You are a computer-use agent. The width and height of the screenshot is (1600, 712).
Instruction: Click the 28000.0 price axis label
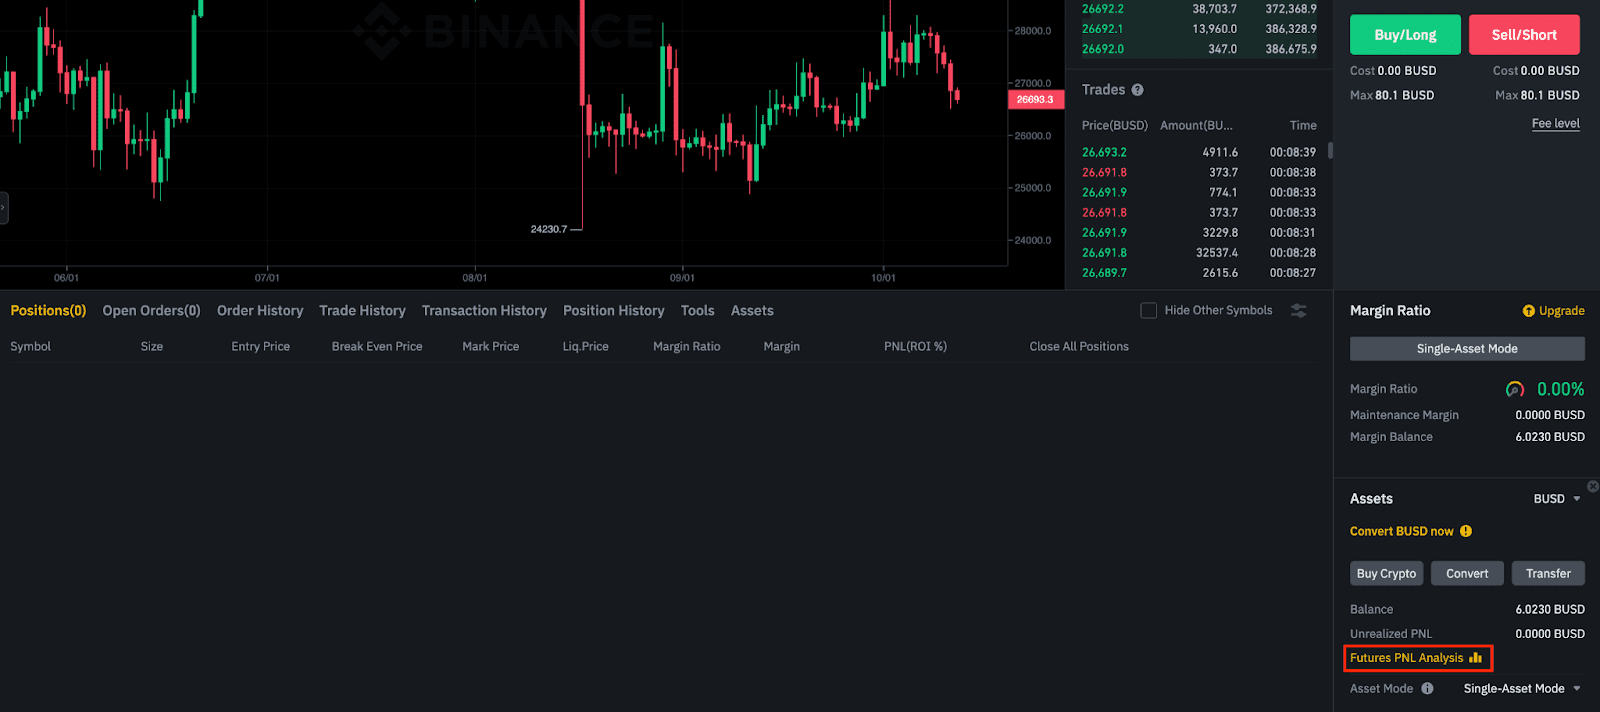coord(1033,31)
